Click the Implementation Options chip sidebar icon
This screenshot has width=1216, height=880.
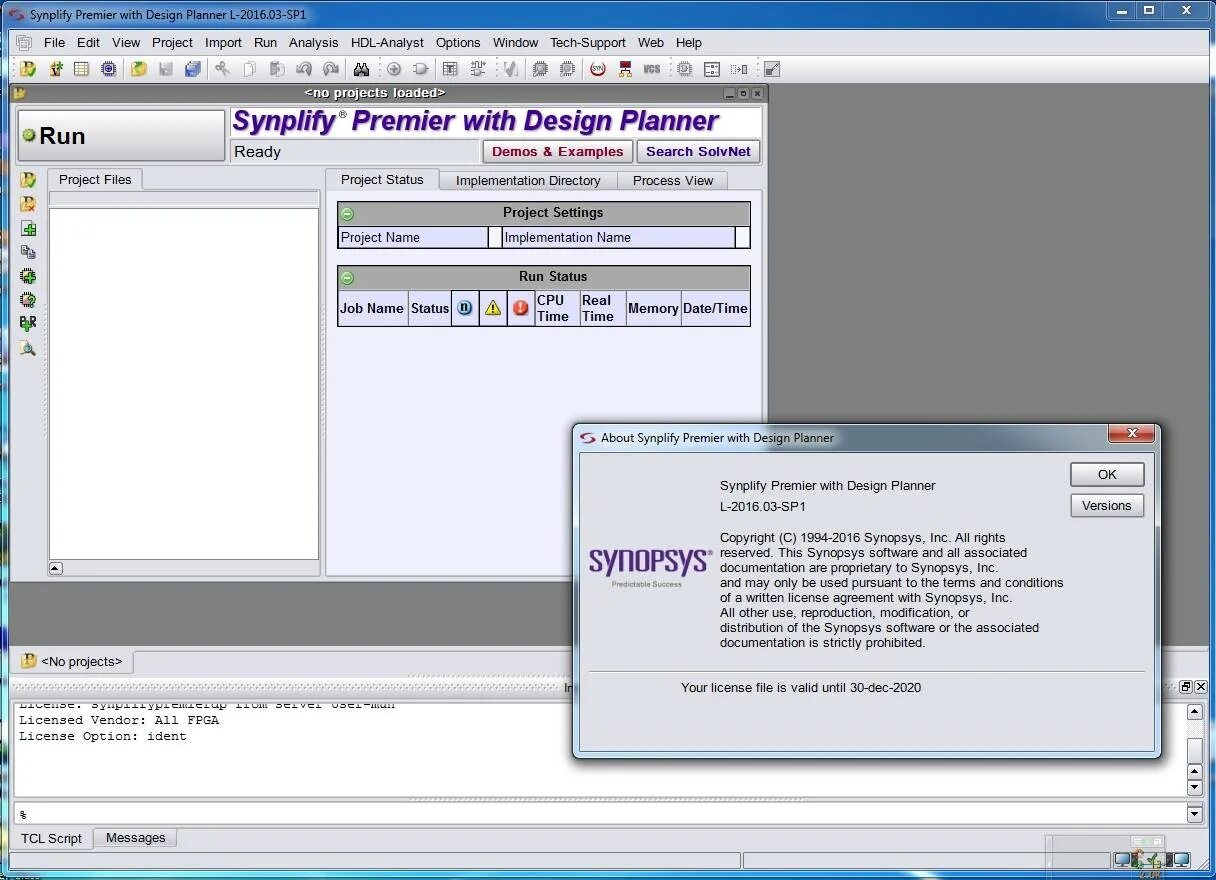[28, 300]
